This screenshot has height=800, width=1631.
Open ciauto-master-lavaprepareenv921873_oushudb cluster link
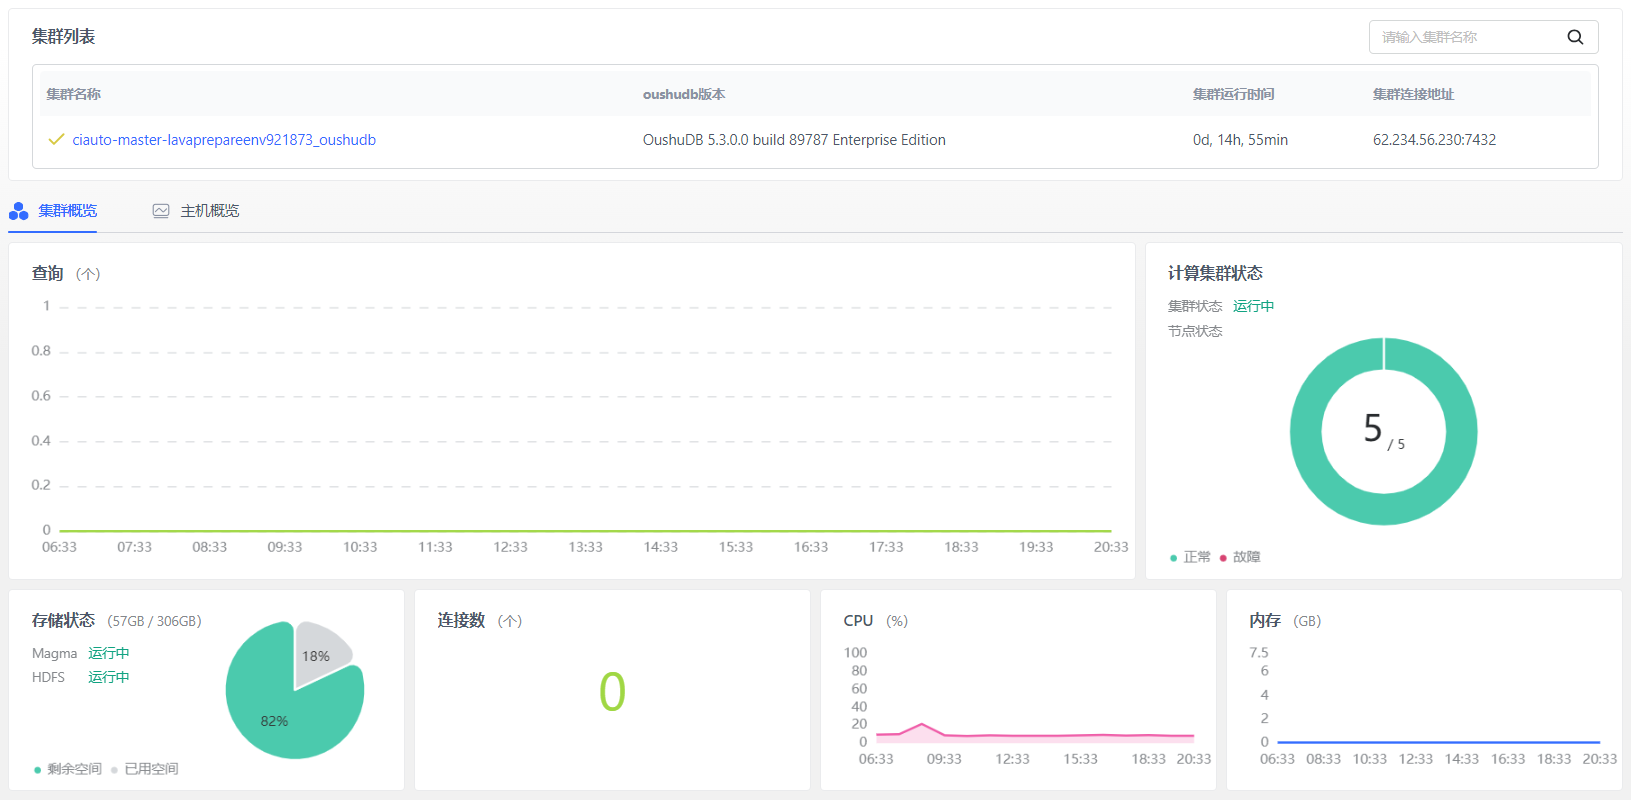224,140
